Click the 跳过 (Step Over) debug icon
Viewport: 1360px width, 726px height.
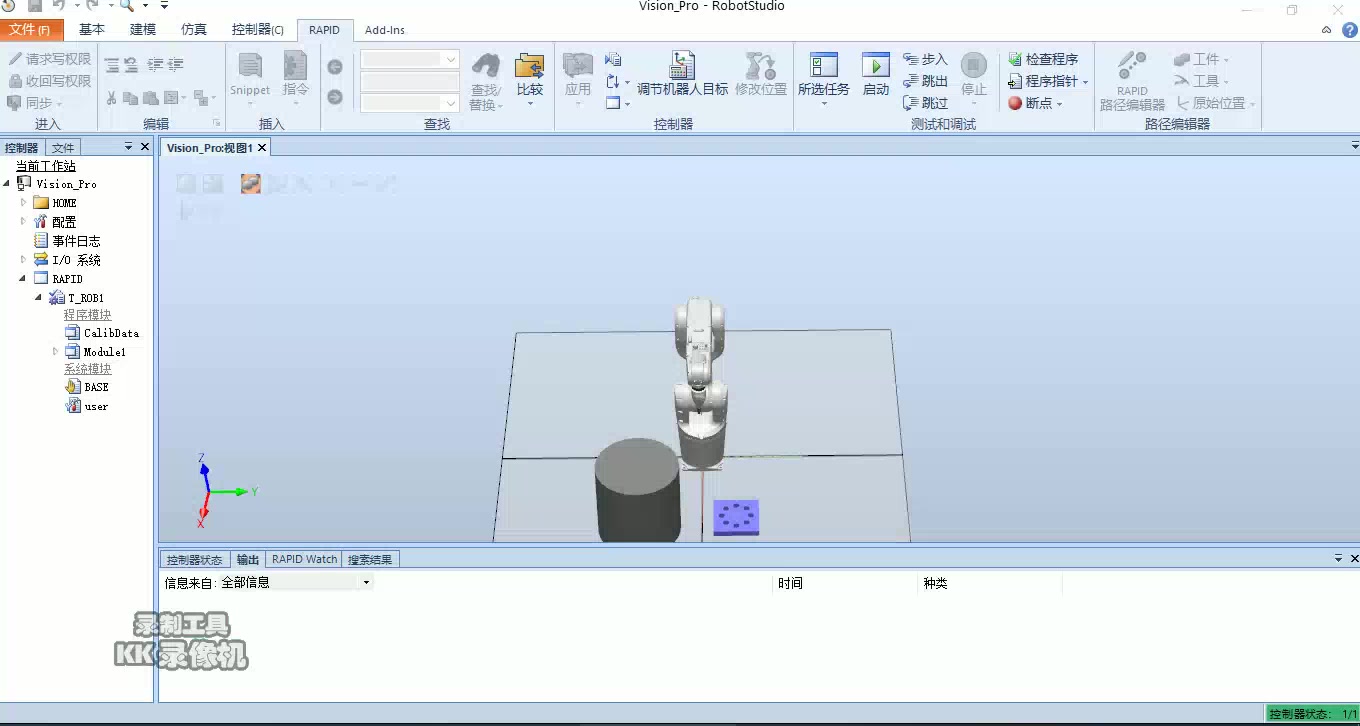coord(910,102)
